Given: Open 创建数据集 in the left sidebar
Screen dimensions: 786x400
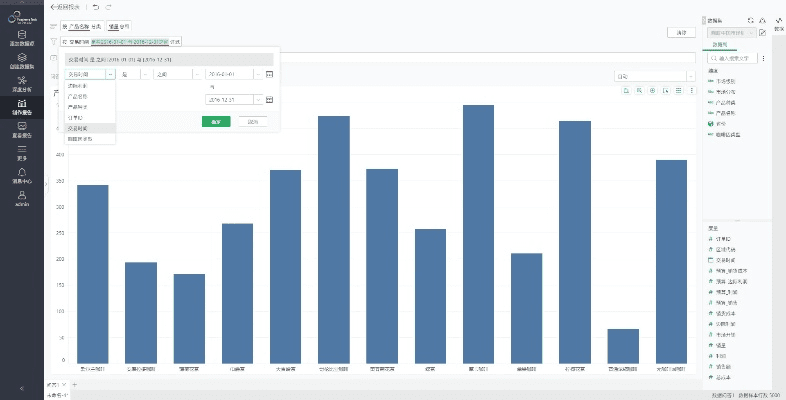Looking at the screenshot, I should [x=22, y=61].
